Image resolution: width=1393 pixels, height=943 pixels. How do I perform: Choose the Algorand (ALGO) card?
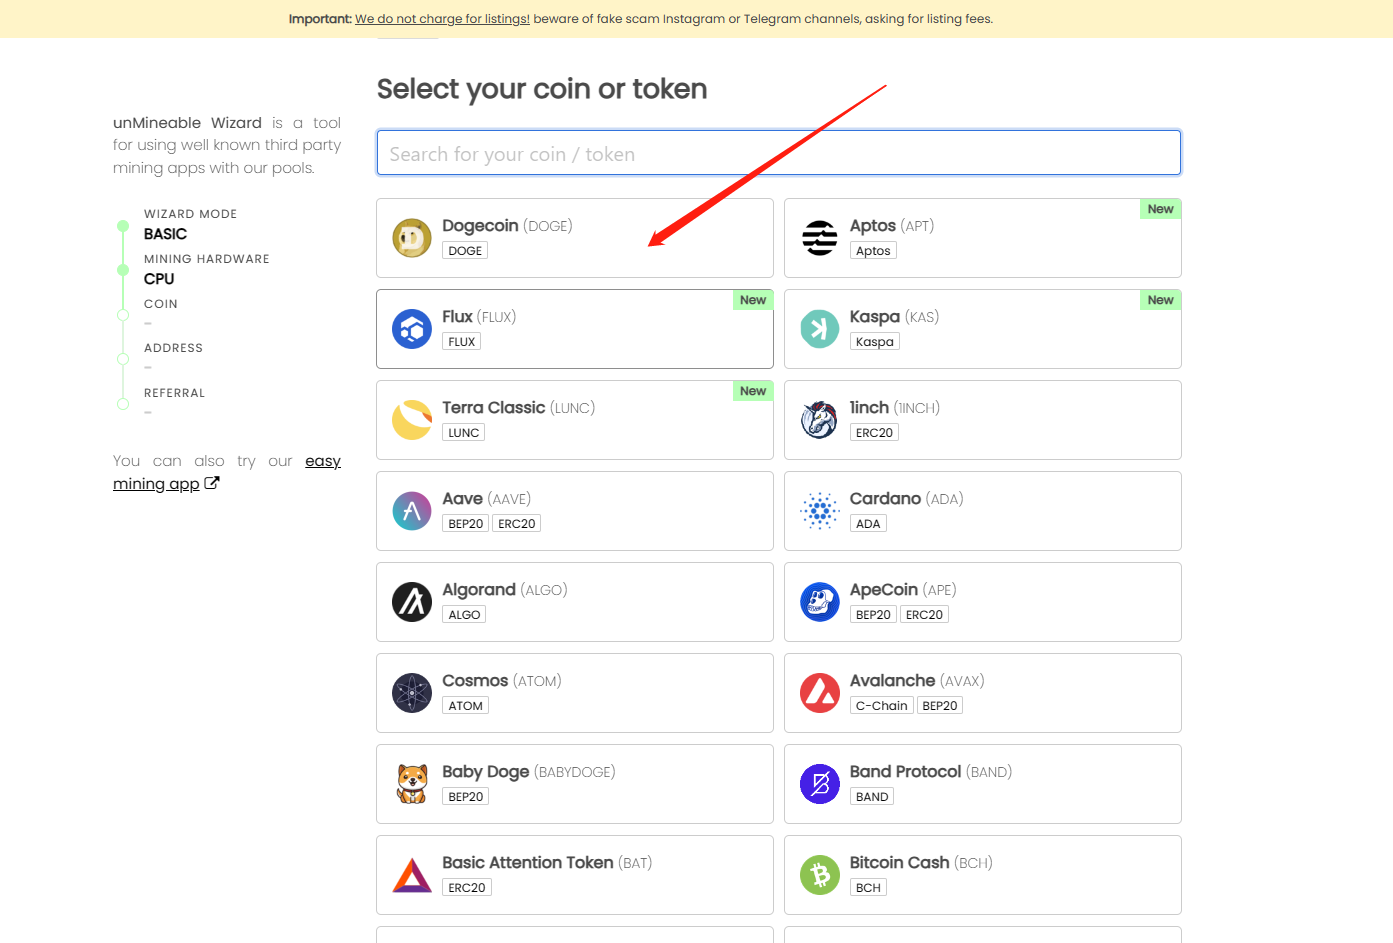575,602
